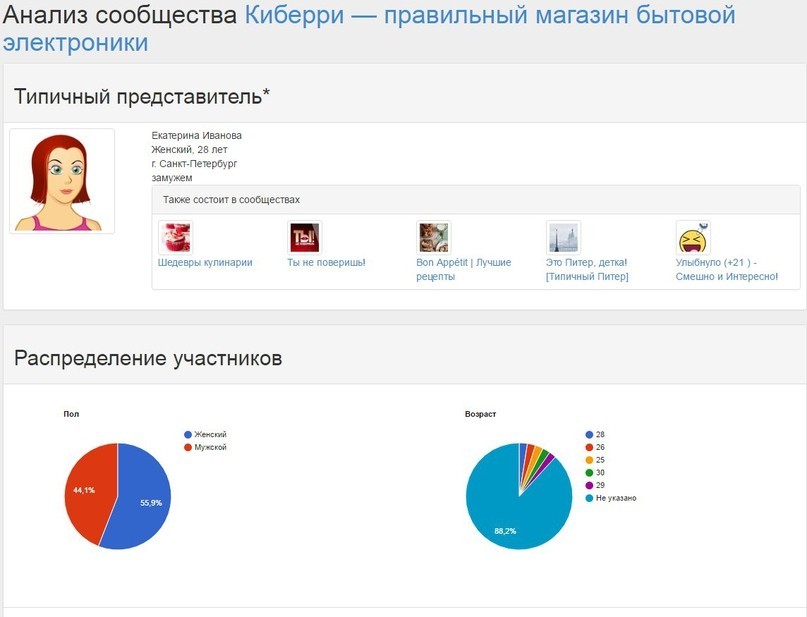The width and height of the screenshot is (807, 617).
Task: Open Улыбнуло smiley community icon
Action: [x=693, y=237]
